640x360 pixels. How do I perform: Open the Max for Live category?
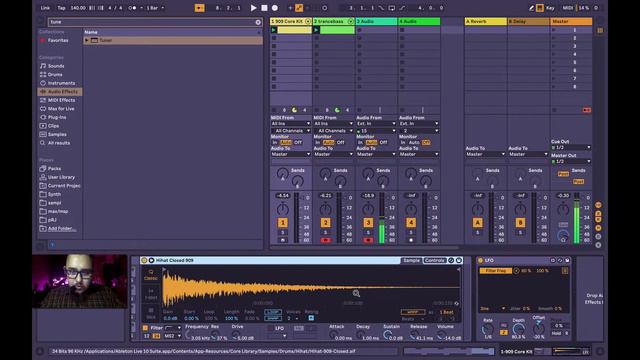61,109
